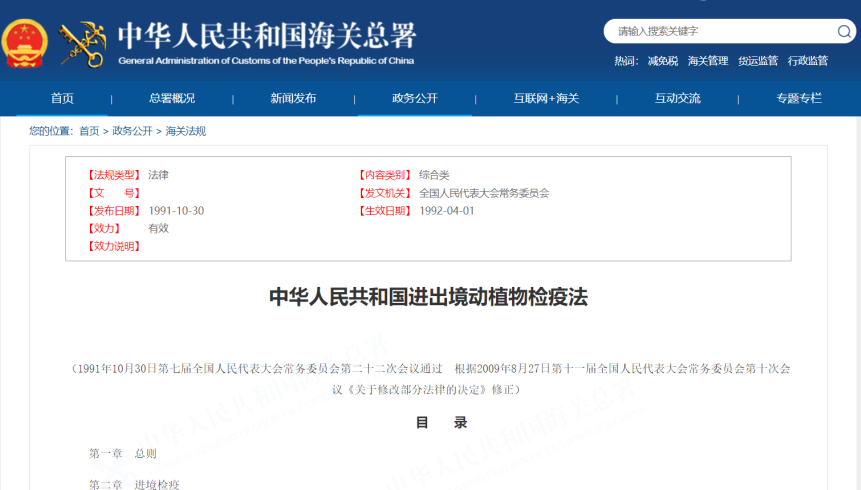Screen dimensions: 861x490
Task: Navigate to 互动交流 section
Action: click(677, 98)
